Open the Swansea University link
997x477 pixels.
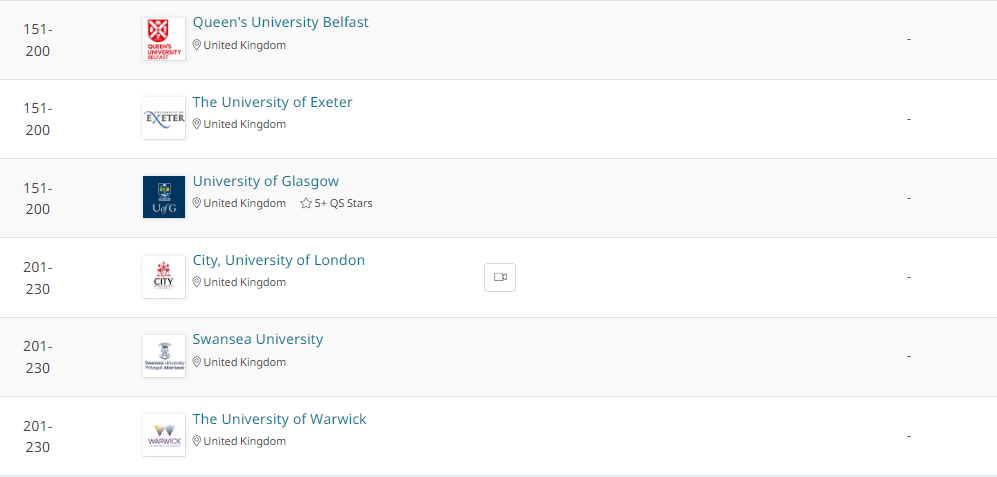click(x=258, y=339)
